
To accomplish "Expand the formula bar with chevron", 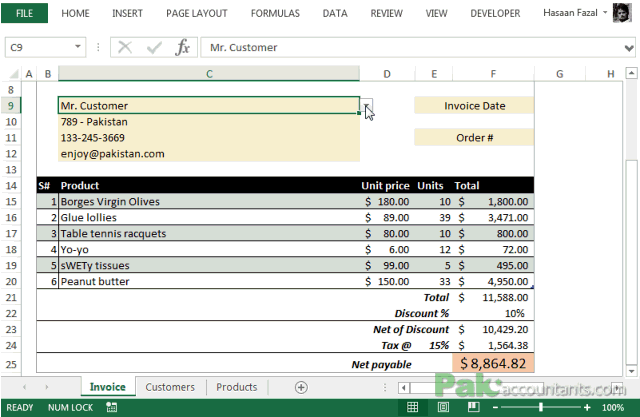I will tap(629, 48).
